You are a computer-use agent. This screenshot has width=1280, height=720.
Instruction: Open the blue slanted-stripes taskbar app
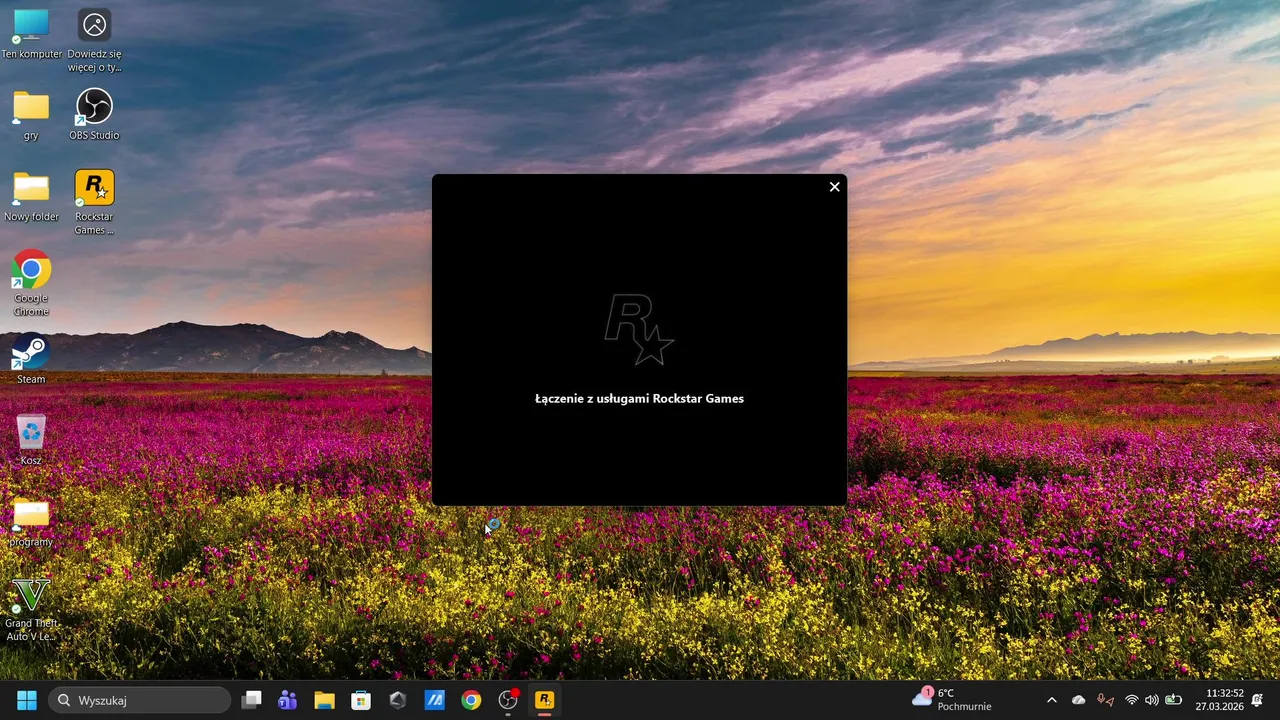click(434, 700)
